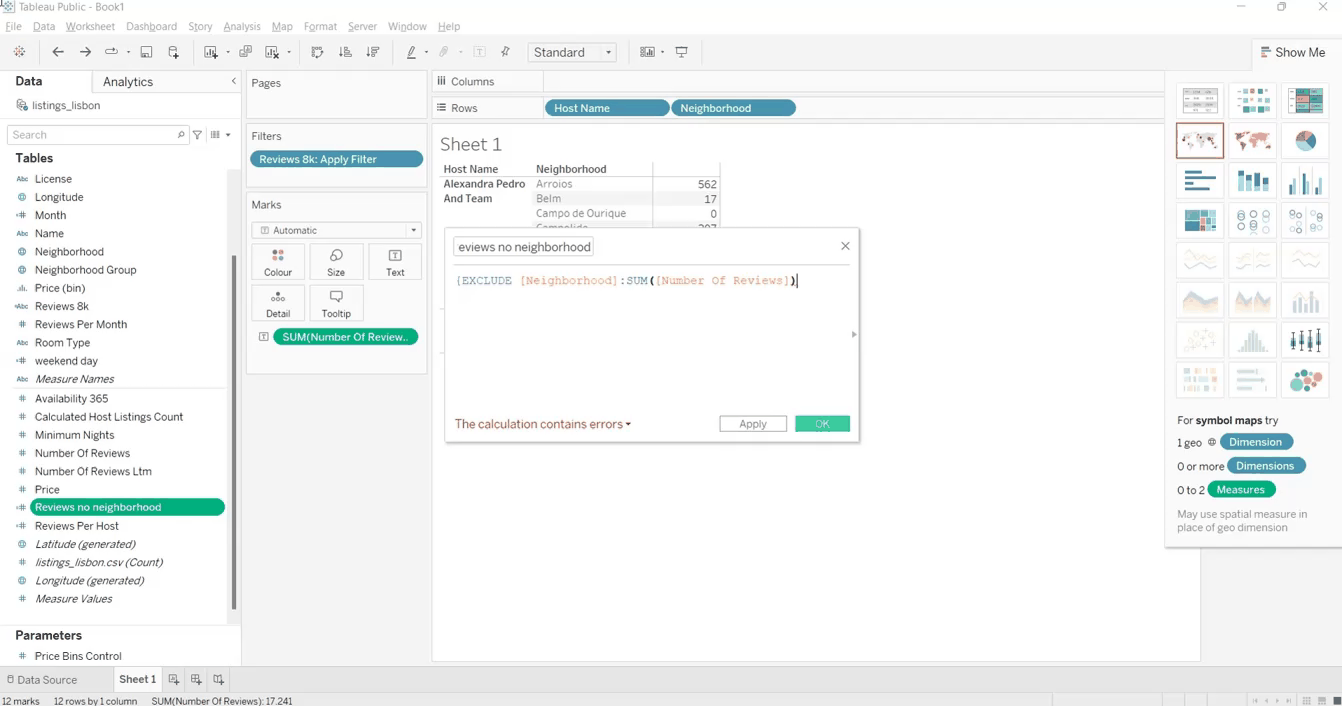
Task: Click the Sort Ascending toolbar icon
Action: tap(345, 52)
